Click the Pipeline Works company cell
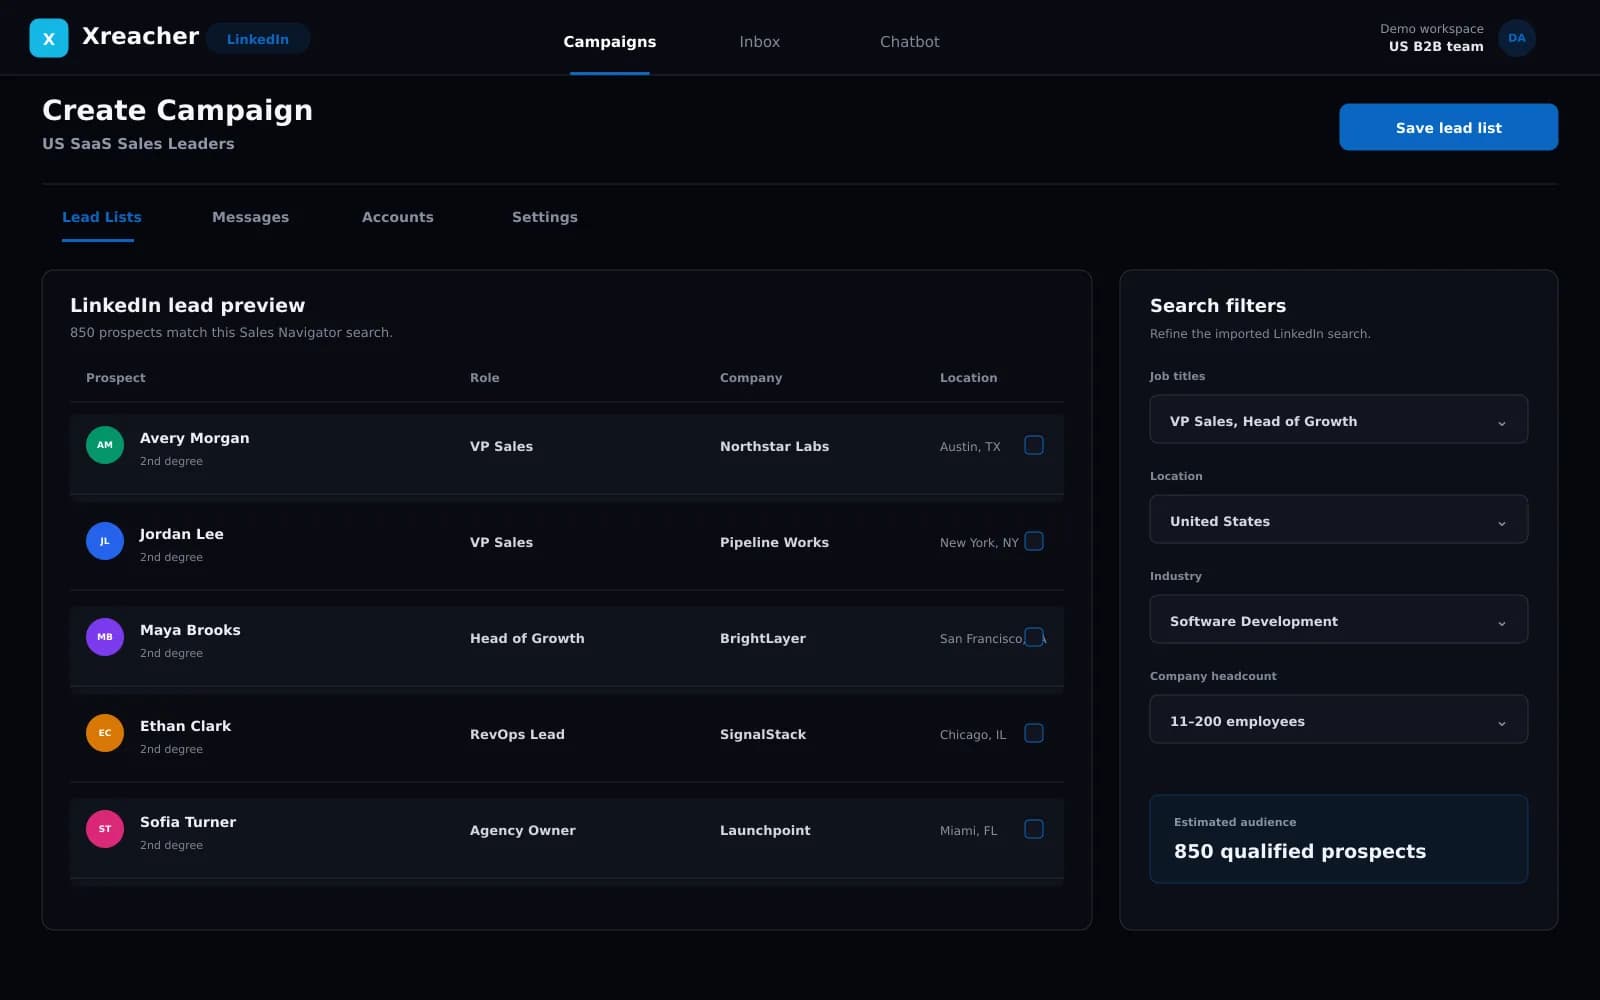This screenshot has width=1600, height=1000. coord(775,542)
